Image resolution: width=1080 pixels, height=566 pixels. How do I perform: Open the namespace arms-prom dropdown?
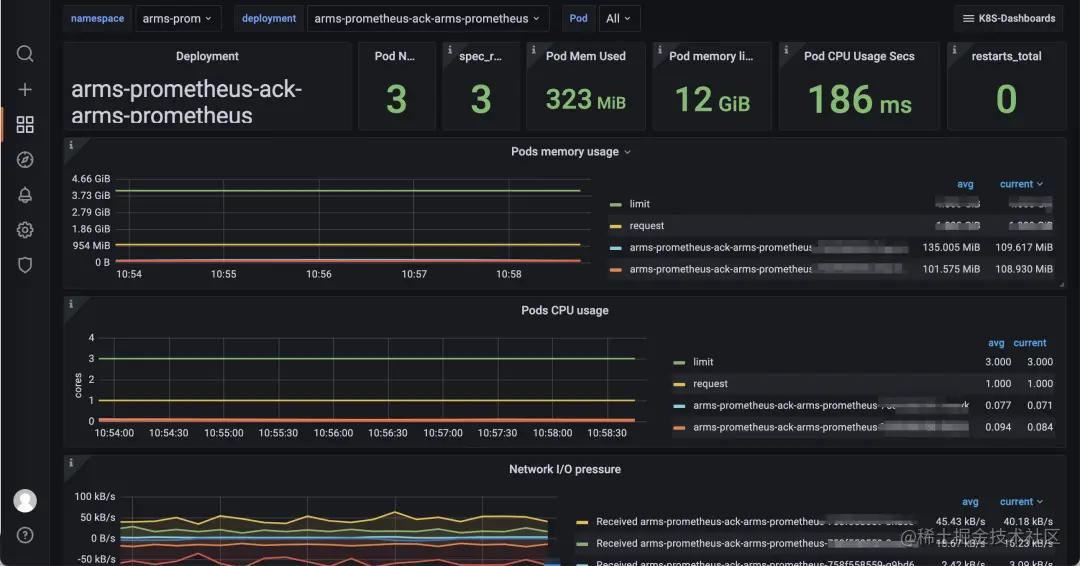(178, 19)
